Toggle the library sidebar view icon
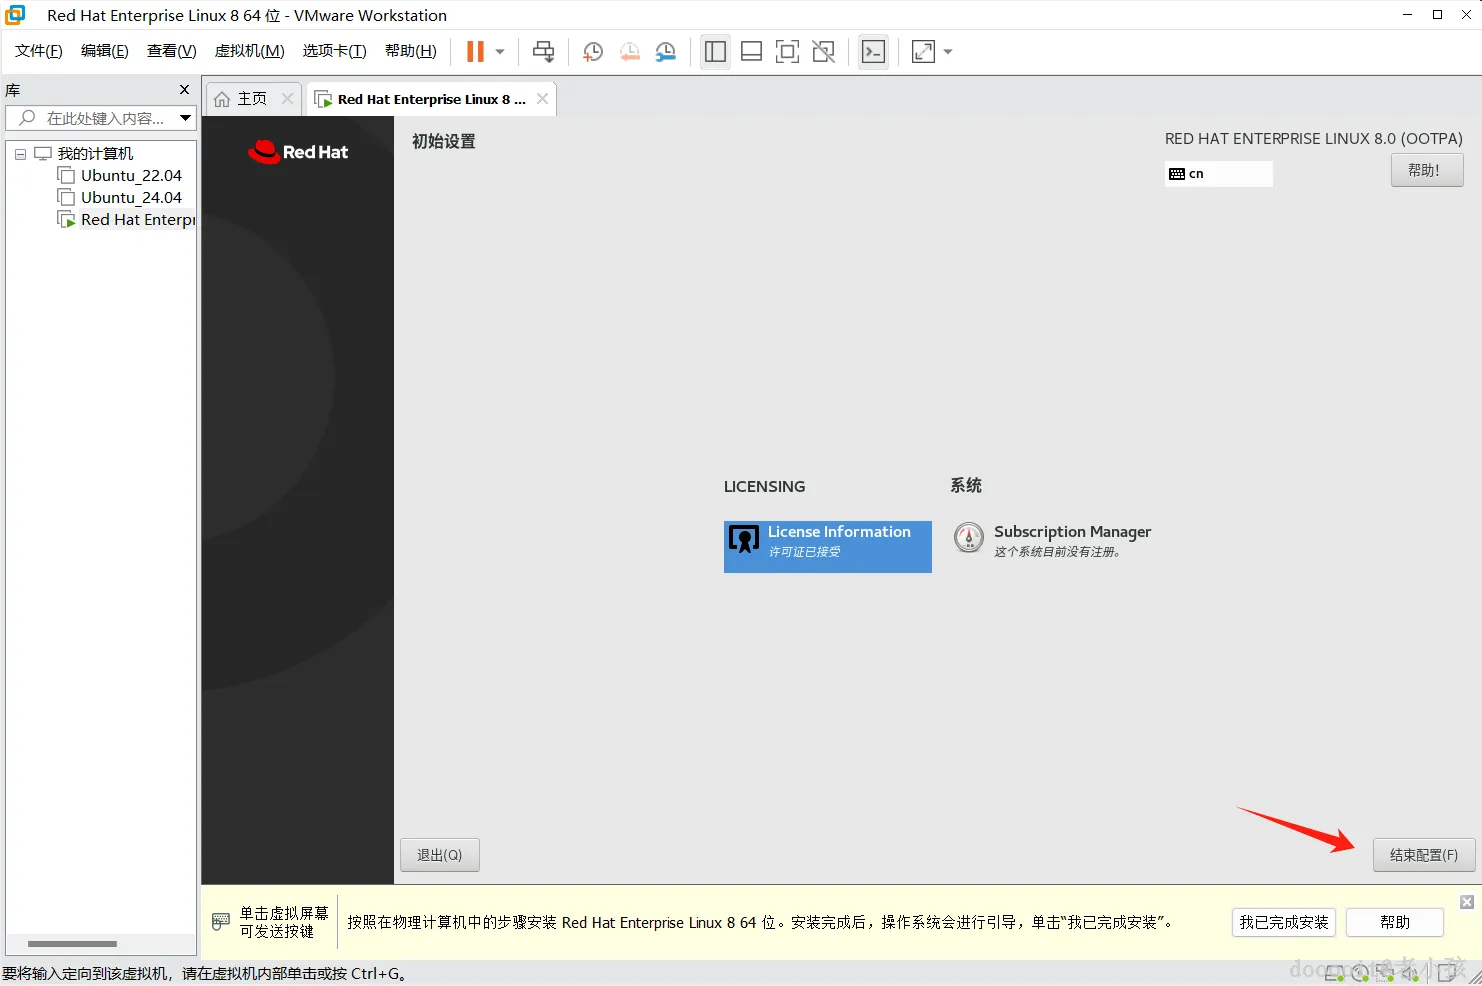 [x=715, y=52]
